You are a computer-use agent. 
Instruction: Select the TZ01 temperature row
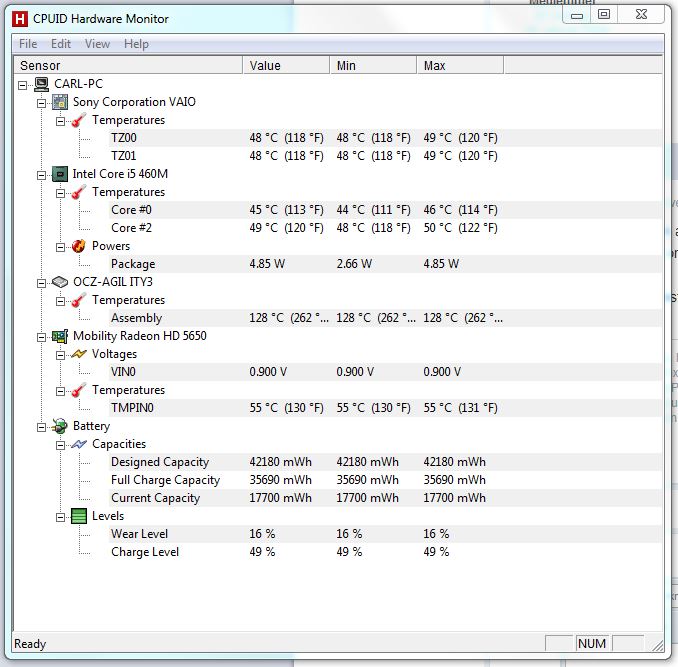click(385, 156)
